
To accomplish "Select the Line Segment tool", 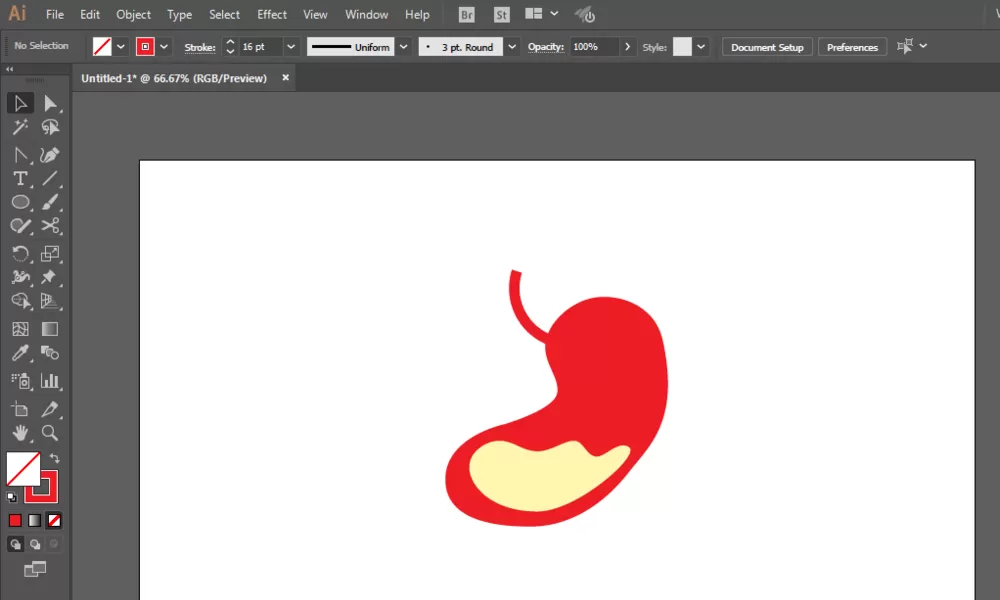I will tap(50, 179).
